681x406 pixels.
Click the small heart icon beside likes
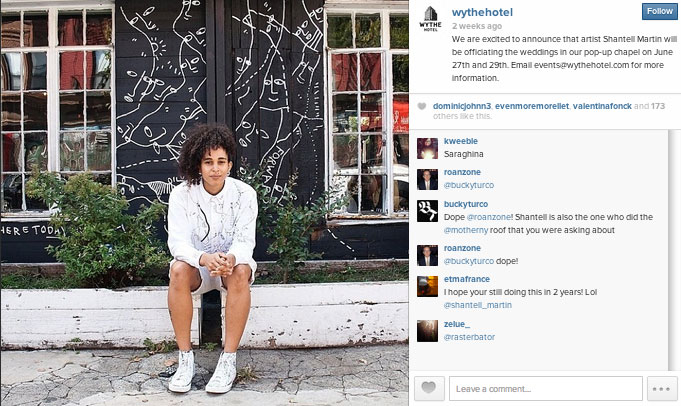click(x=422, y=106)
